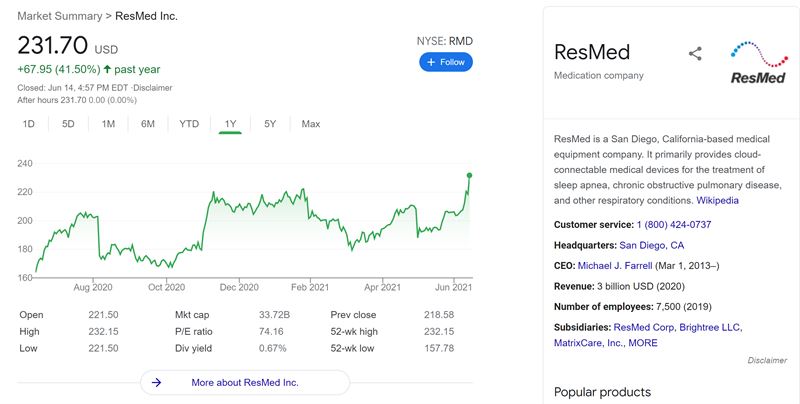Open the 5Y chart view
The image size is (800, 404).
pyautogui.click(x=270, y=124)
